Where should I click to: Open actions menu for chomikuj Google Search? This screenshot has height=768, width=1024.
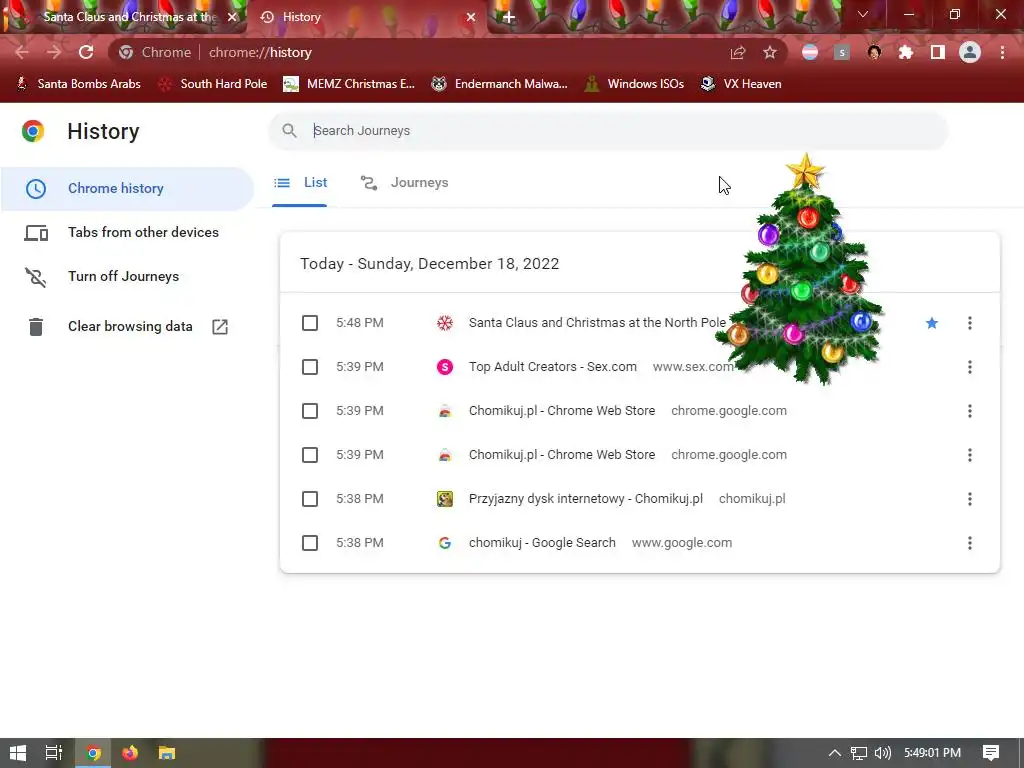[x=970, y=543]
